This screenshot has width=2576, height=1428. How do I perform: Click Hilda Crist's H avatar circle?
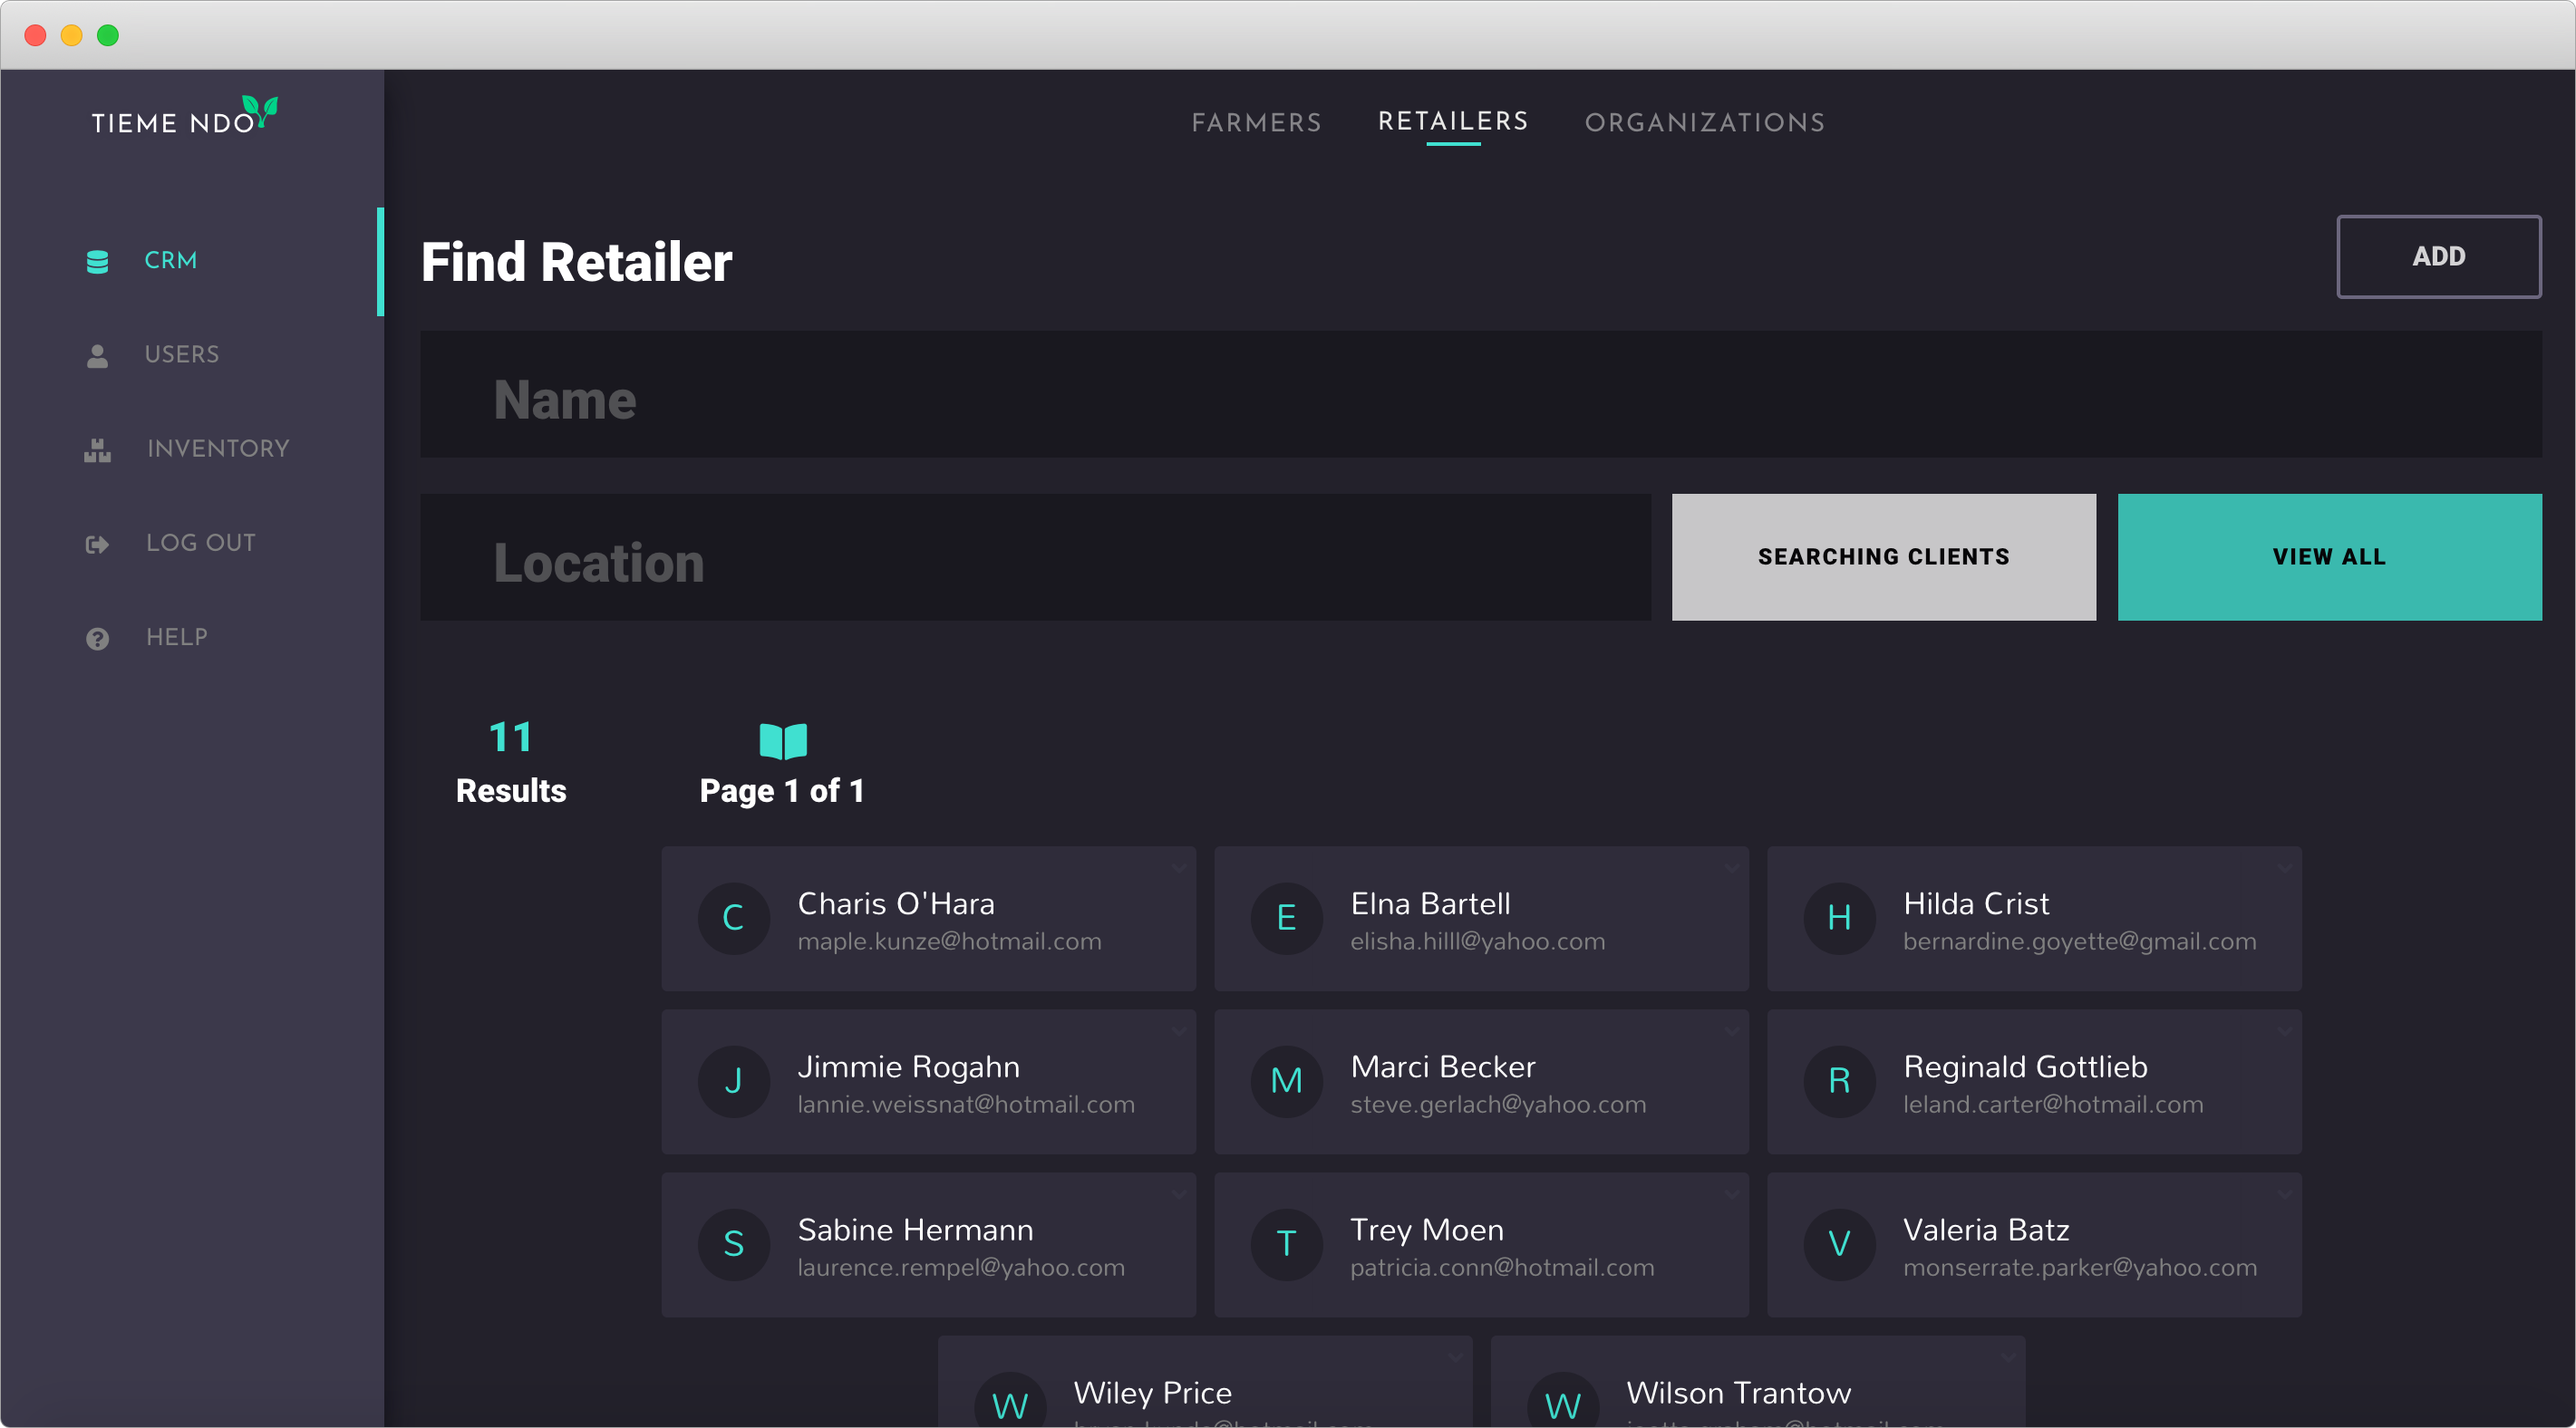(x=1838, y=918)
